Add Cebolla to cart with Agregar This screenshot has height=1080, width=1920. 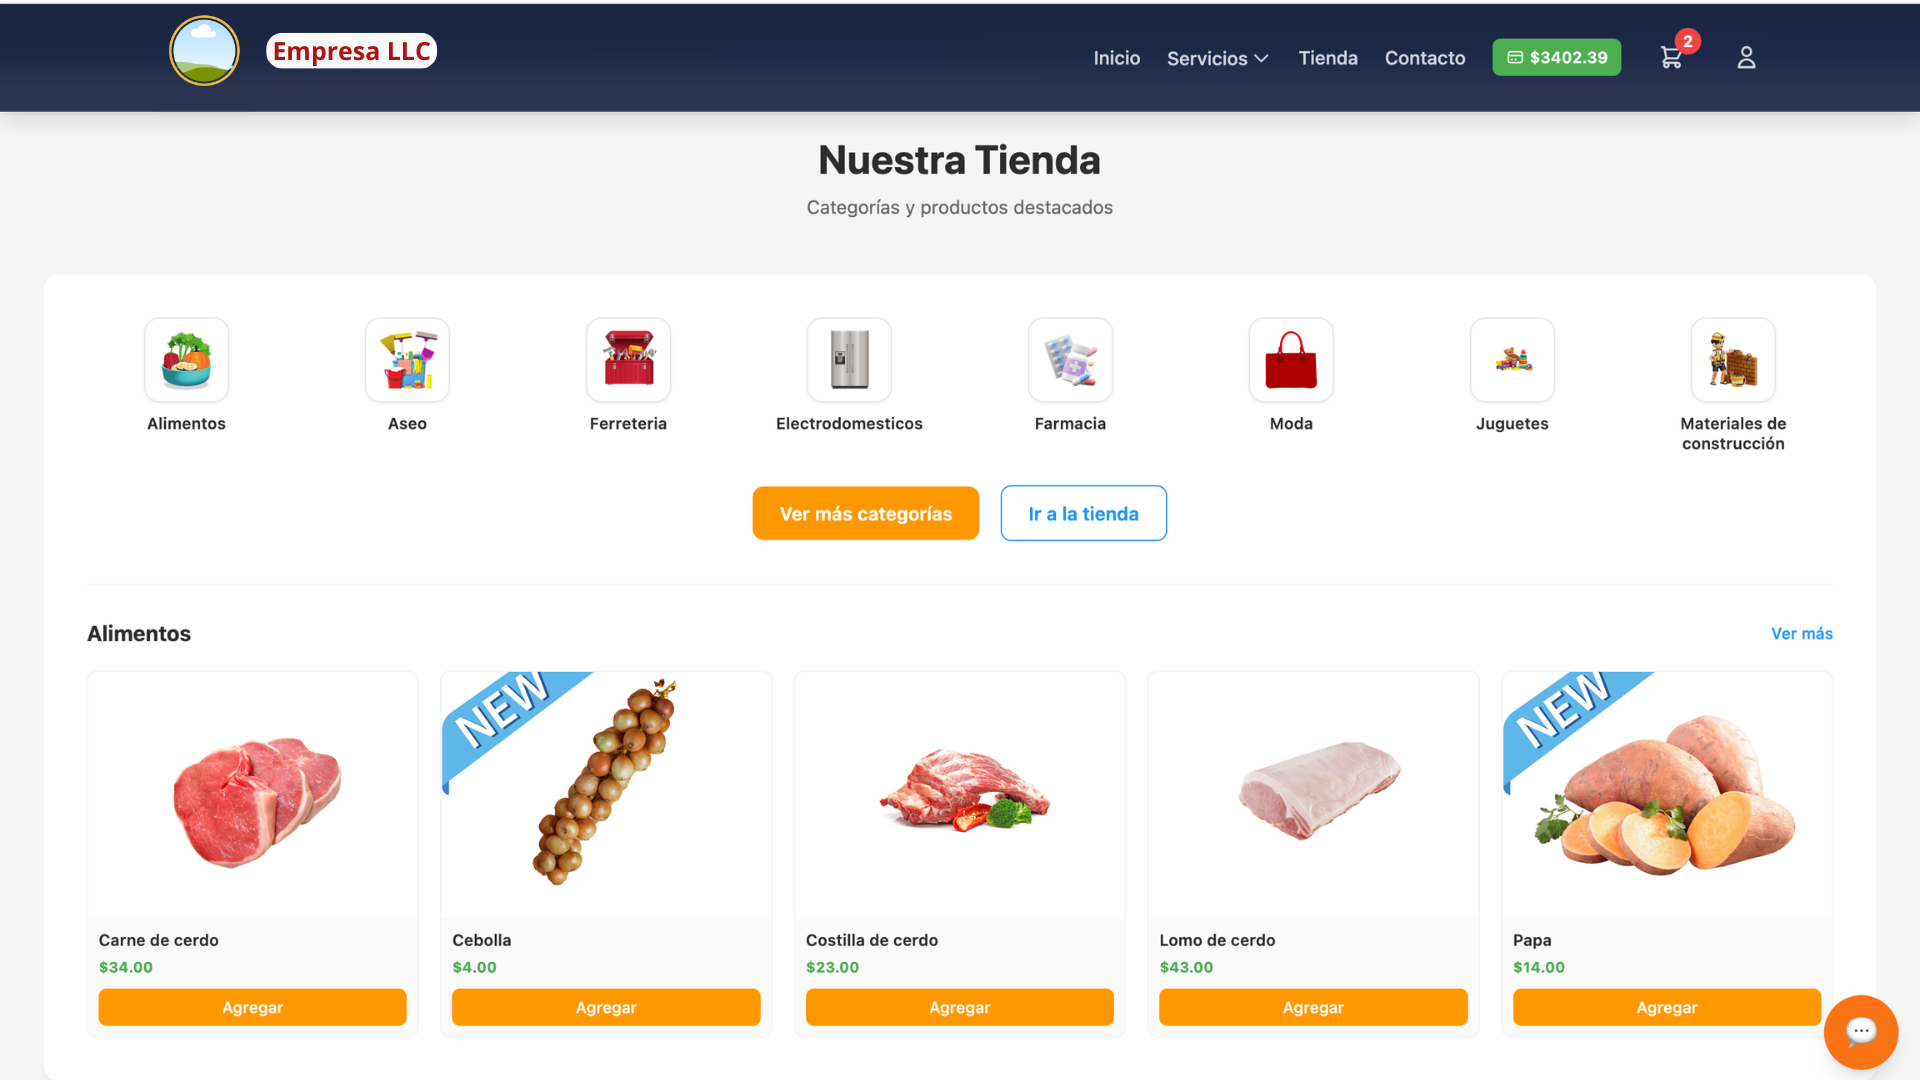606,1007
